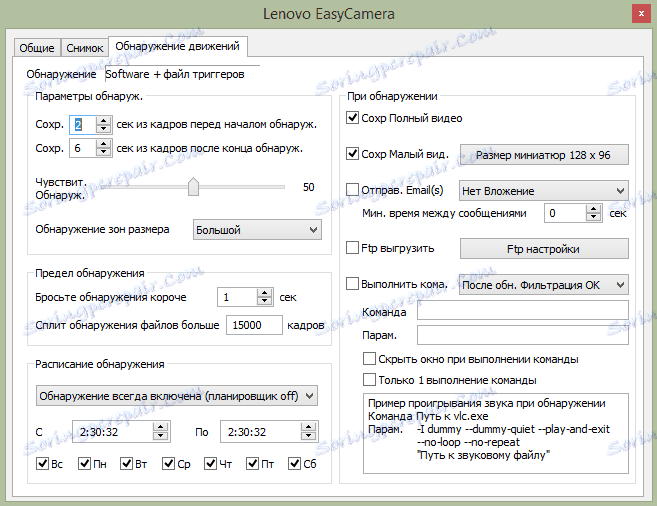The width and height of the screenshot is (657, 506).
Task: Click the pre-detection seconds field showing 2
Action: point(83,124)
